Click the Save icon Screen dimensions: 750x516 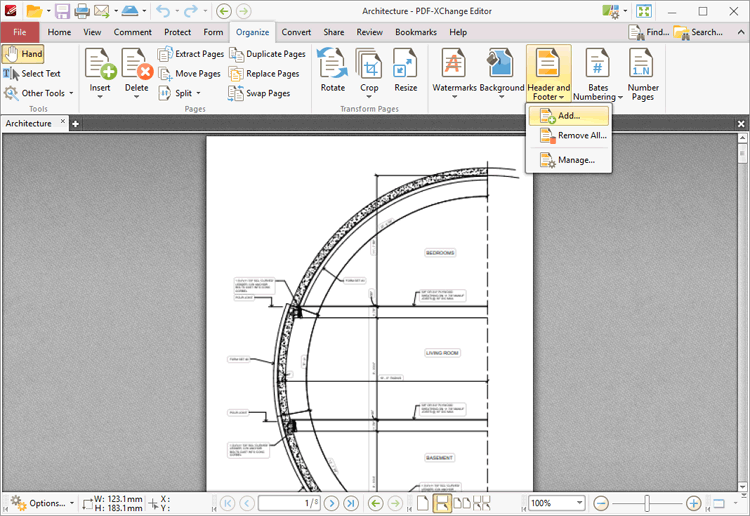click(63, 11)
